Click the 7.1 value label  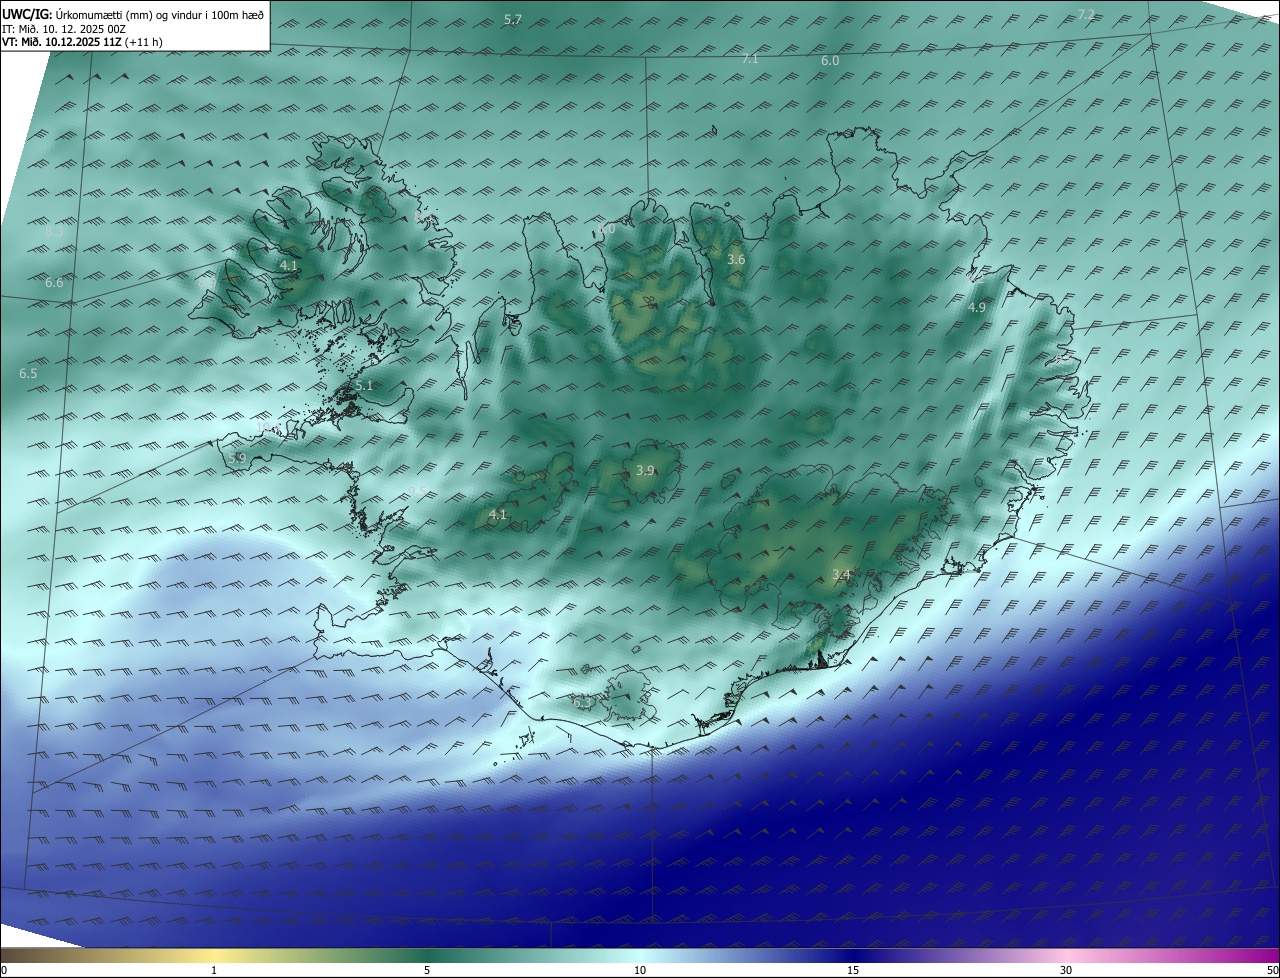(750, 59)
